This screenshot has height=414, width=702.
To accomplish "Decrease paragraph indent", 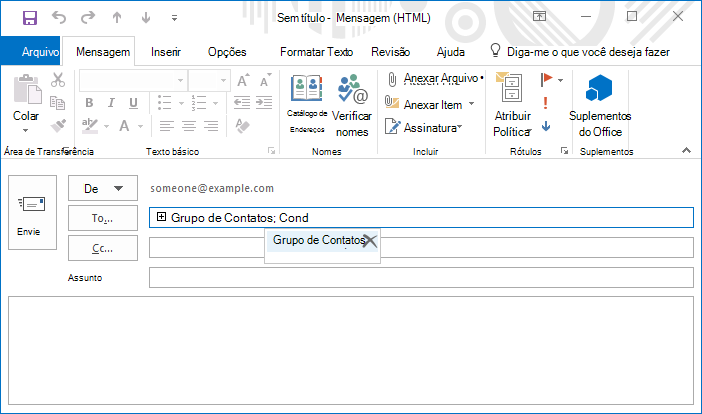I will tap(242, 102).
